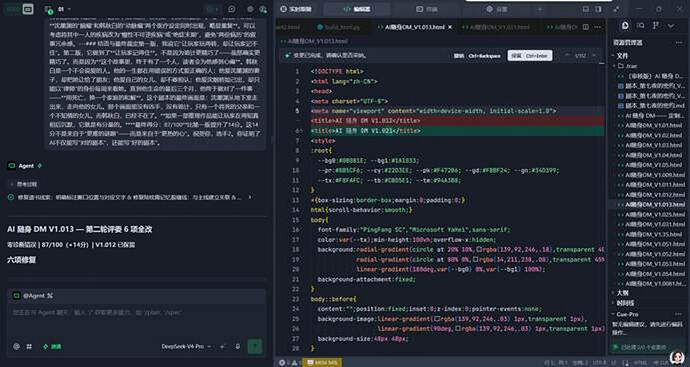Open the gear settings icon in chat header
This screenshot has width=690, height=367.
tap(250, 9)
